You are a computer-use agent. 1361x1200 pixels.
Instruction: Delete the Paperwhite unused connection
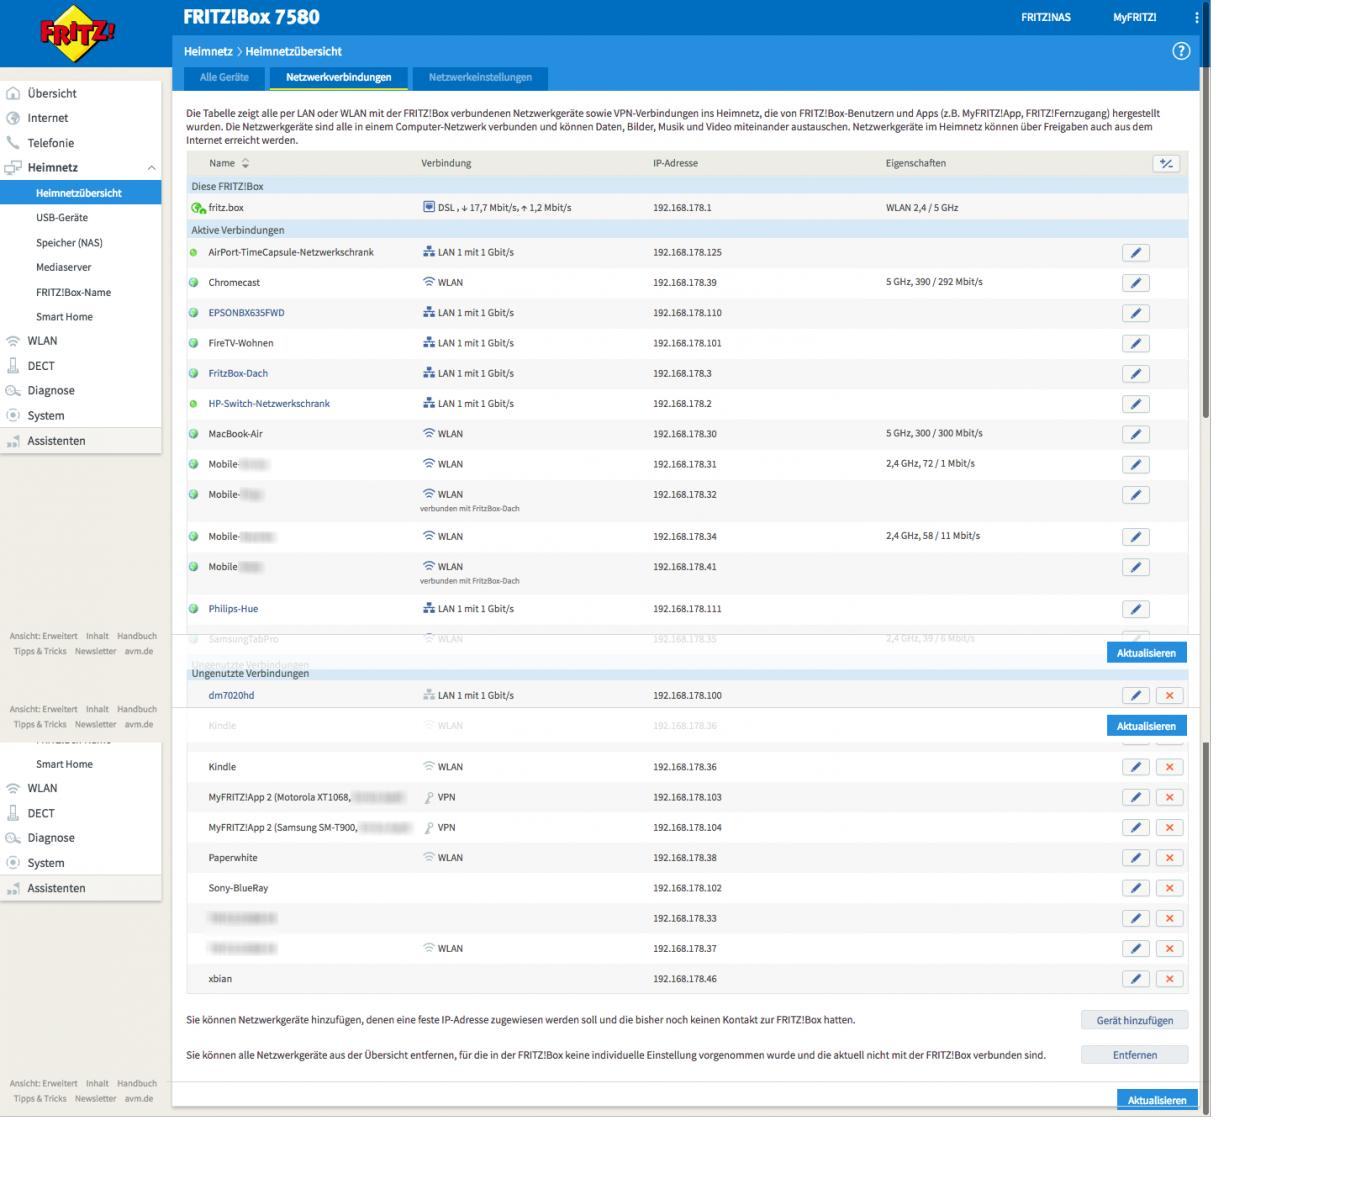1169,858
